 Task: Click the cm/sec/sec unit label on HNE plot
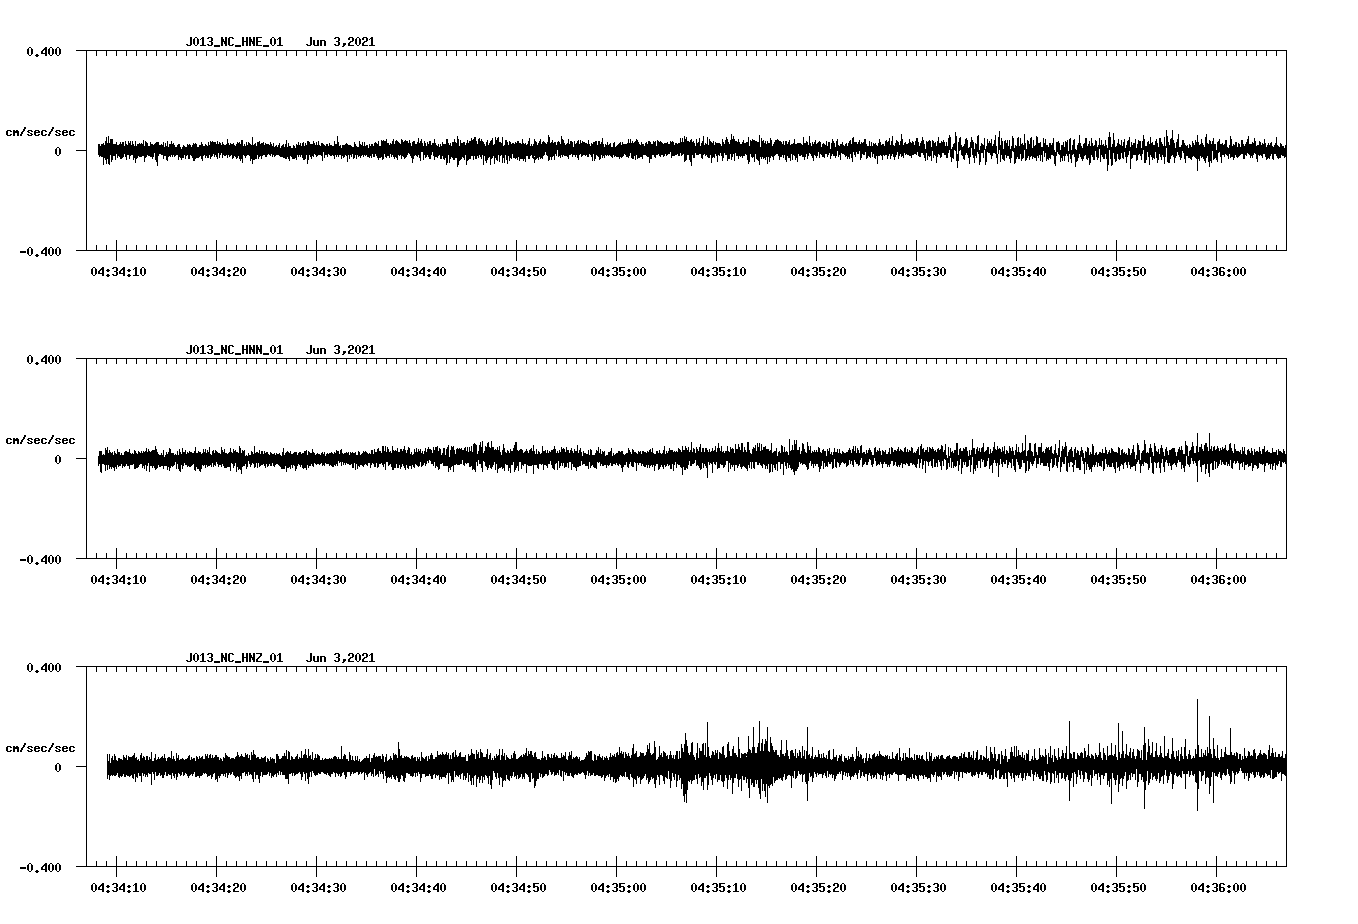tap(40, 132)
